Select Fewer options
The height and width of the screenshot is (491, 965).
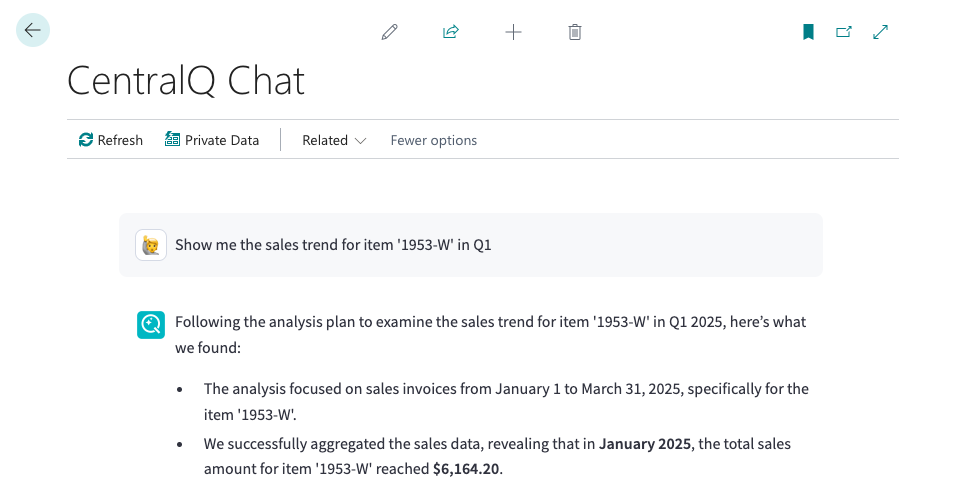pyautogui.click(x=434, y=140)
